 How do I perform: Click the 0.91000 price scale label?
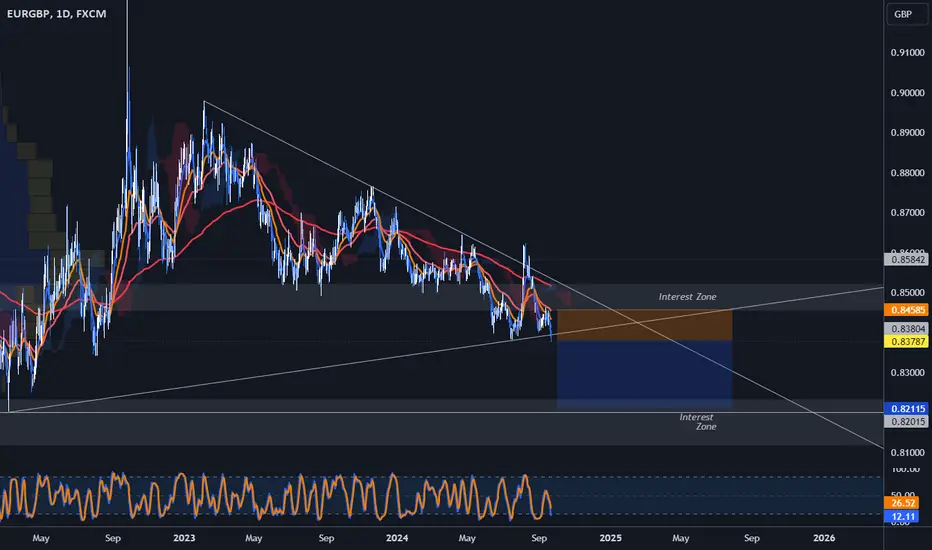[x=907, y=53]
